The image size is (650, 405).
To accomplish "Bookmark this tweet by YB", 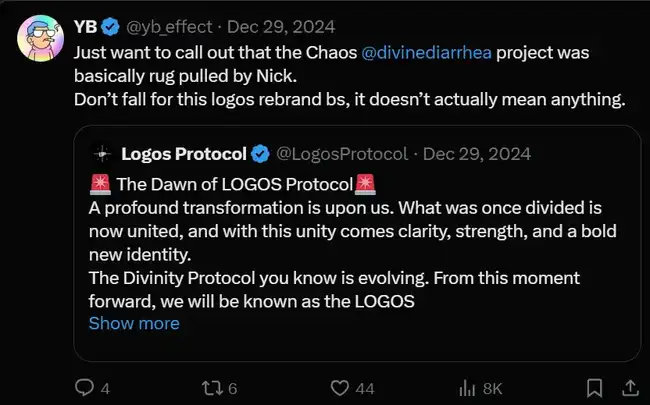I will click(x=594, y=386).
